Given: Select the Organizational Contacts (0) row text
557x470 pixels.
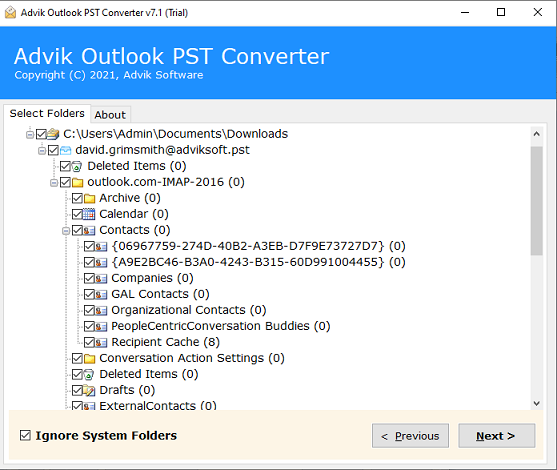Looking at the screenshot, I should [189, 310].
